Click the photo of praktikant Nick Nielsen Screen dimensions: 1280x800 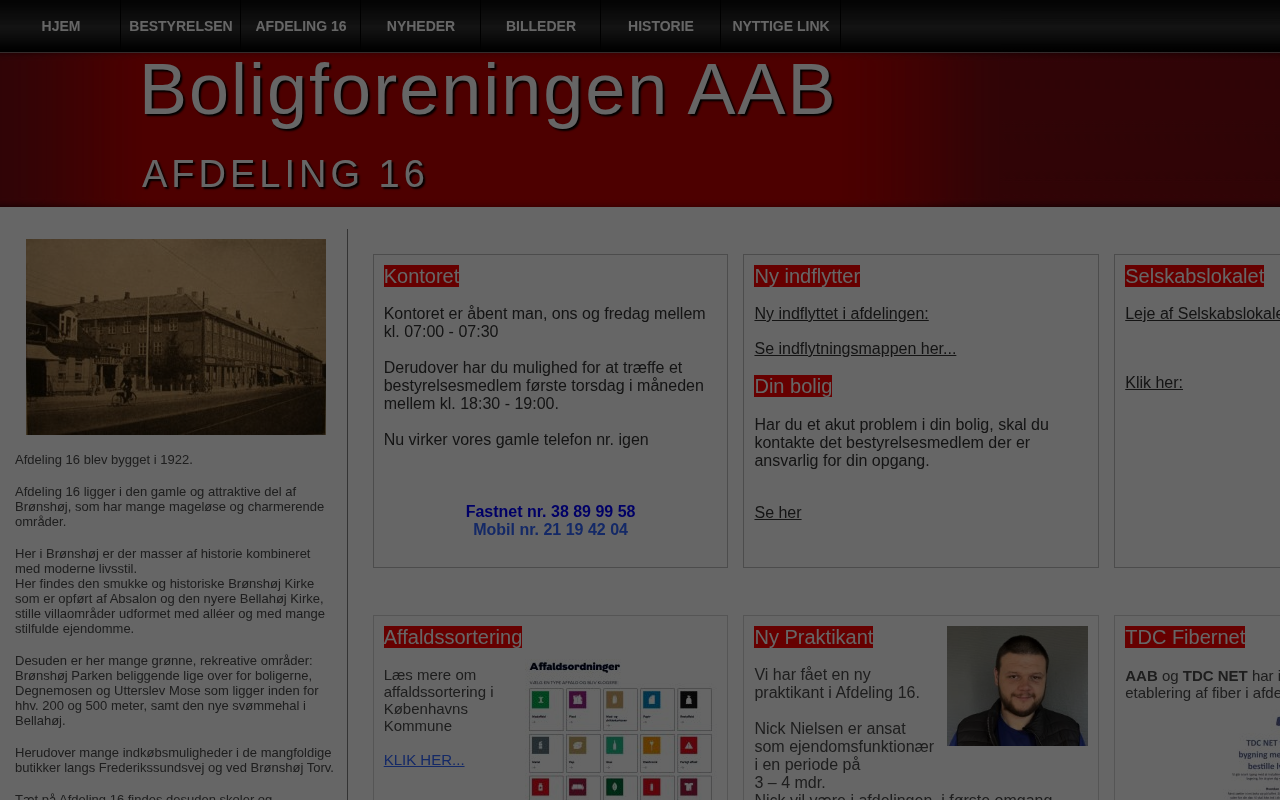pyautogui.click(x=1017, y=686)
